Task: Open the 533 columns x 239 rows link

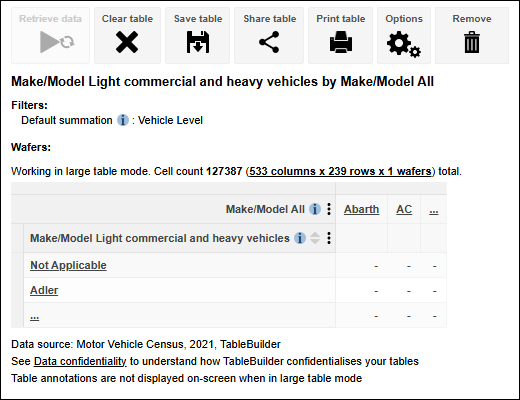Action: pyautogui.click(x=340, y=171)
